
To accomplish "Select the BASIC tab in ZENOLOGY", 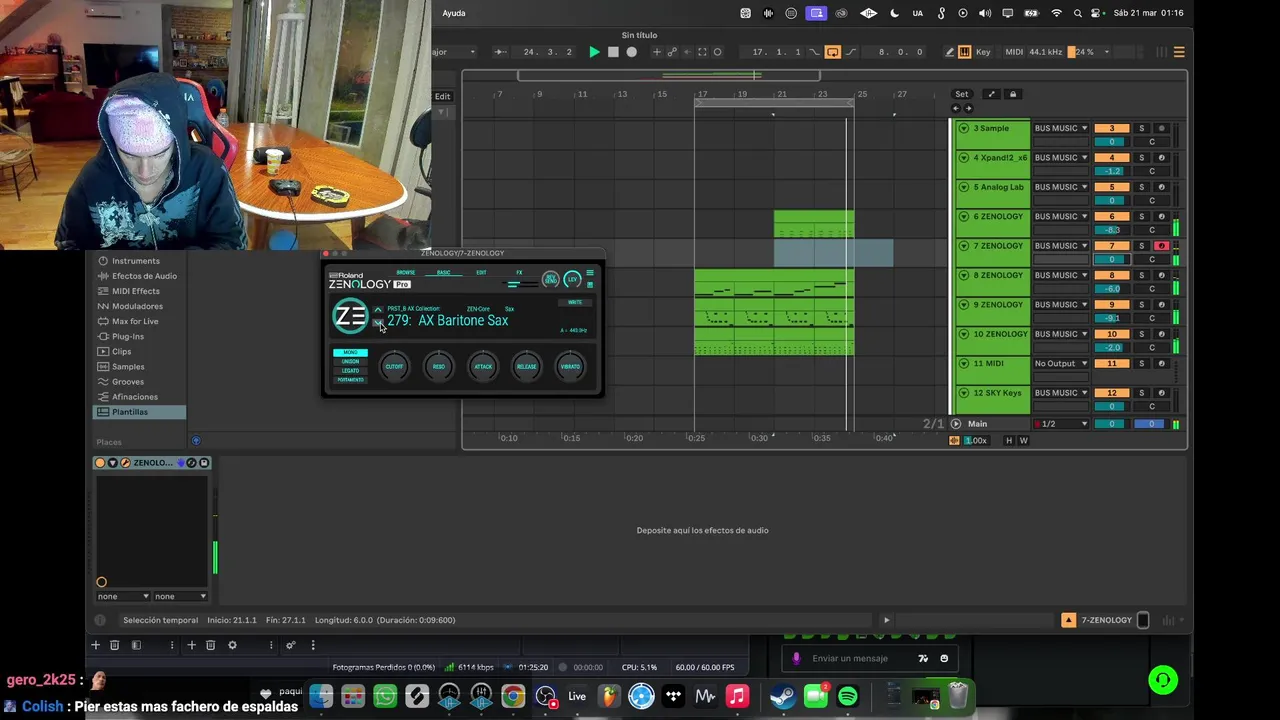I will tap(443, 272).
